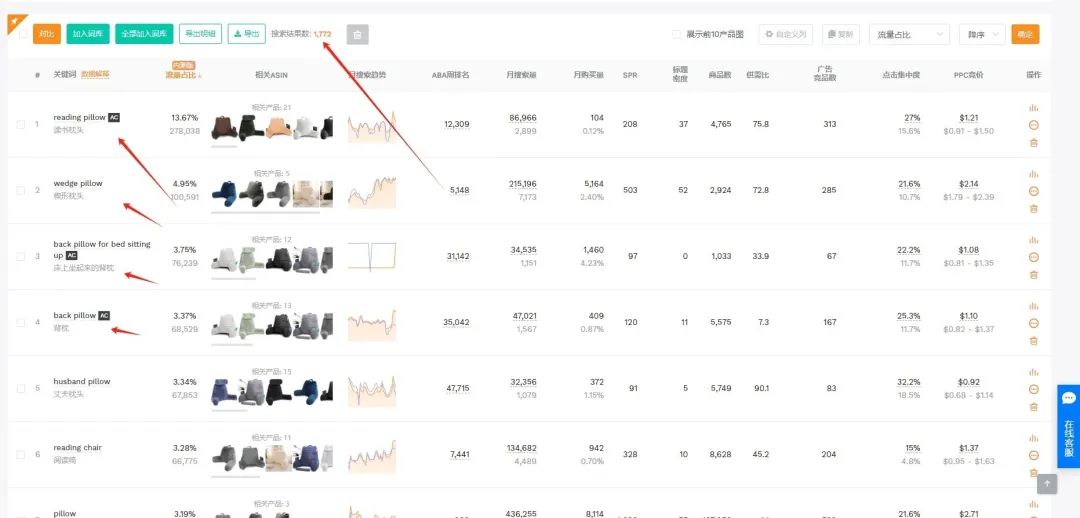Click minus-circle icon in wedge pillow row
This screenshot has width=1080, height=518.
[1033, 191]
